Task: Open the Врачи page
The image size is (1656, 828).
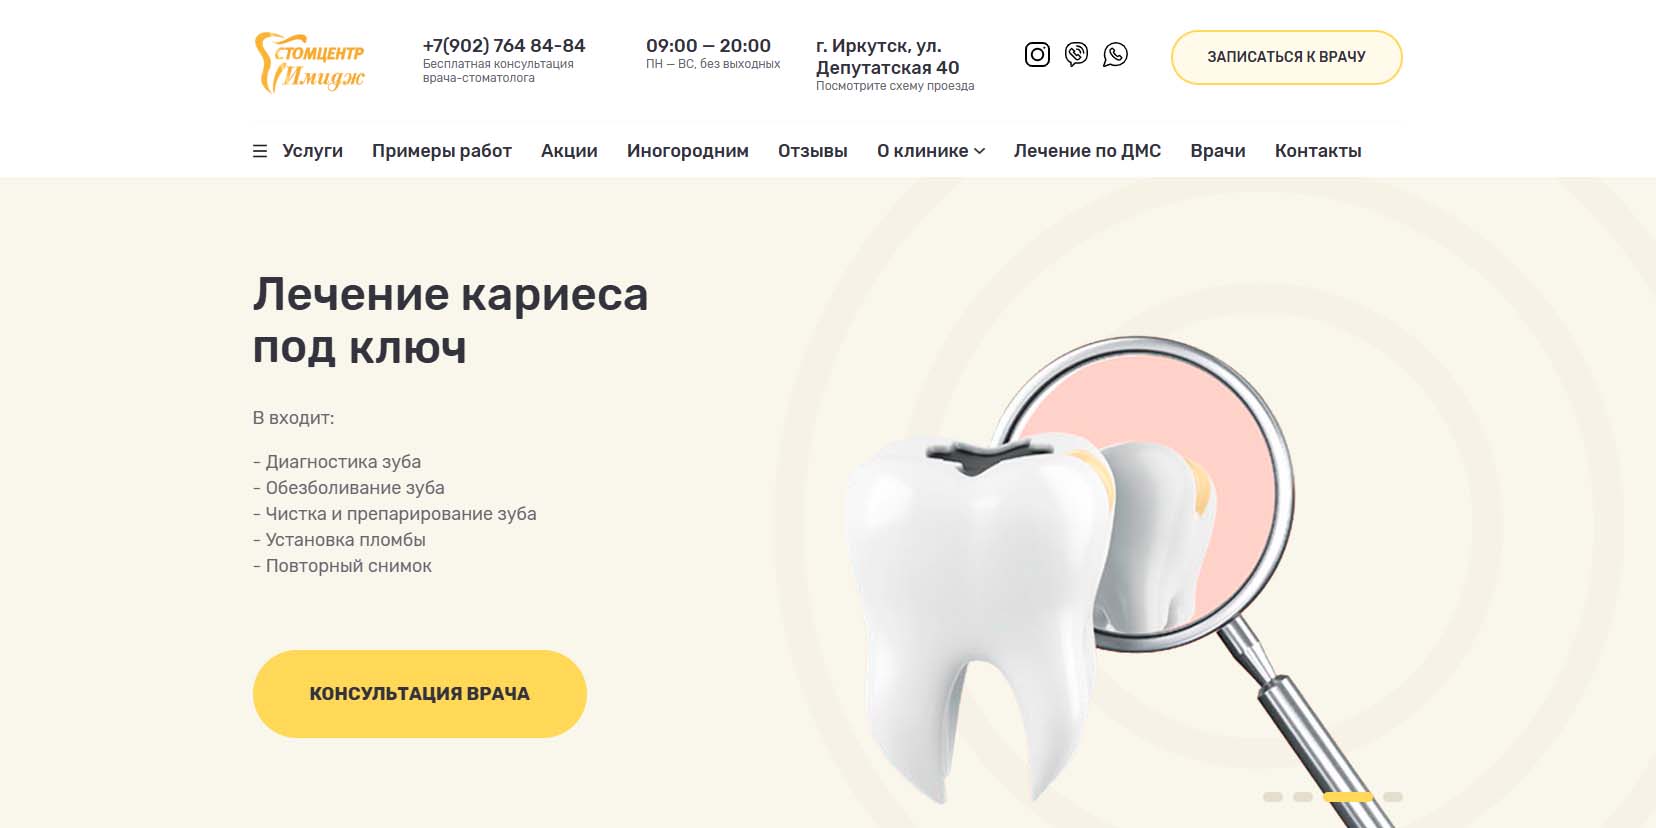Action: click(x=1218, y=151)
